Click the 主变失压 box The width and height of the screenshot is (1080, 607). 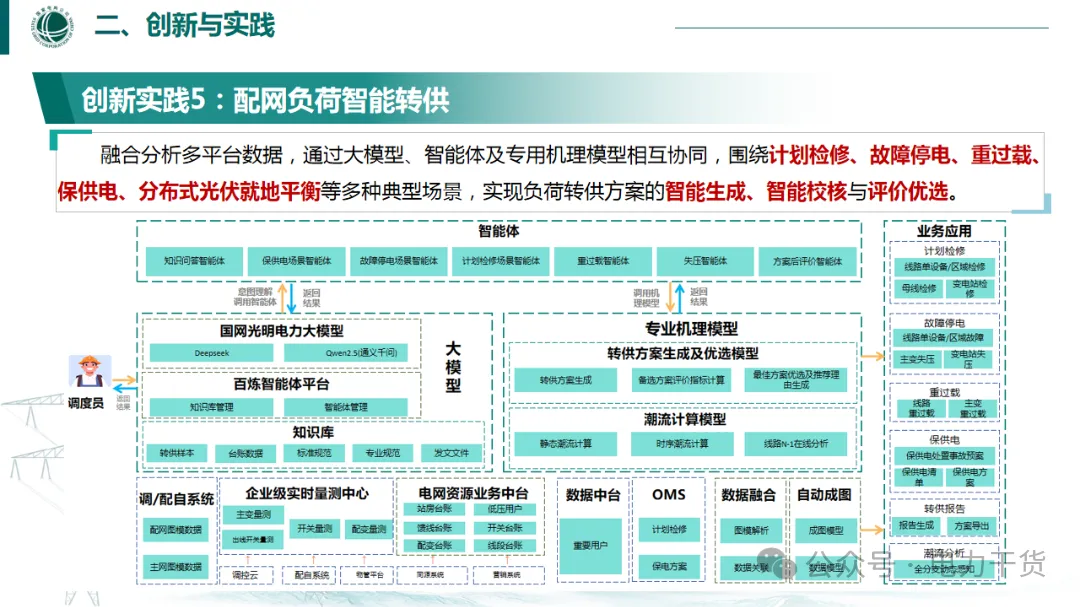click(917, 360)
